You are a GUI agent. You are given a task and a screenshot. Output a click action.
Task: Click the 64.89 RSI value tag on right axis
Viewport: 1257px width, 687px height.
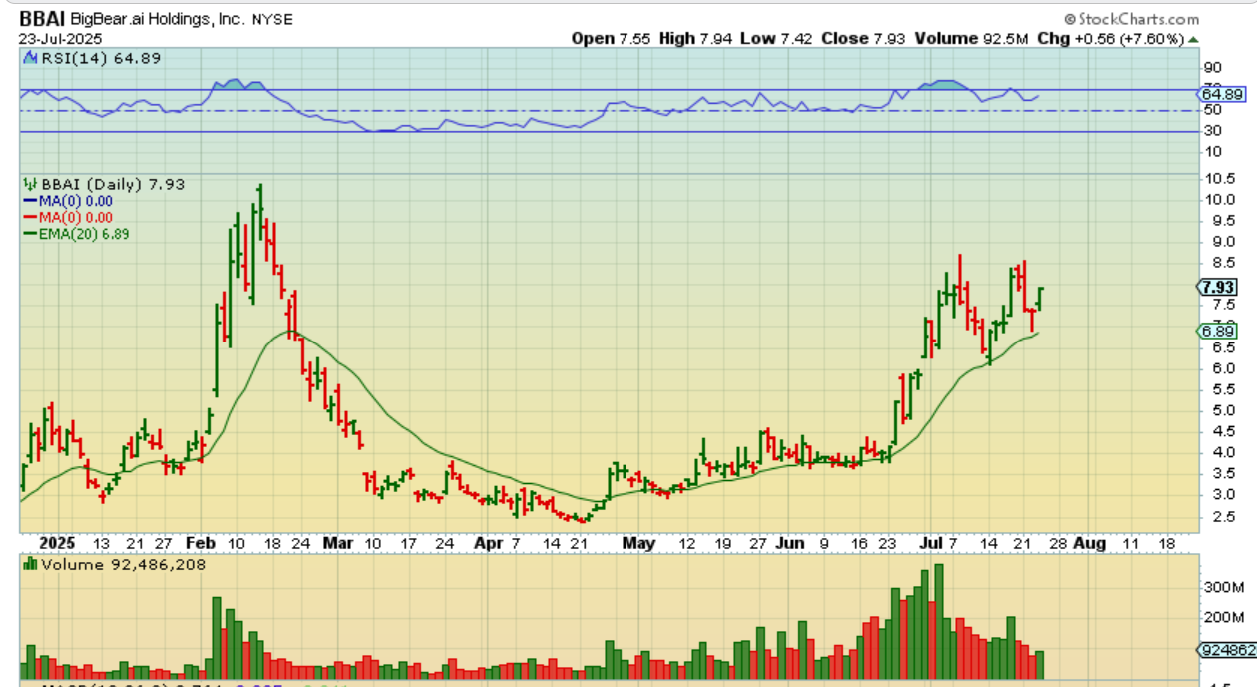pos(1223,93)
